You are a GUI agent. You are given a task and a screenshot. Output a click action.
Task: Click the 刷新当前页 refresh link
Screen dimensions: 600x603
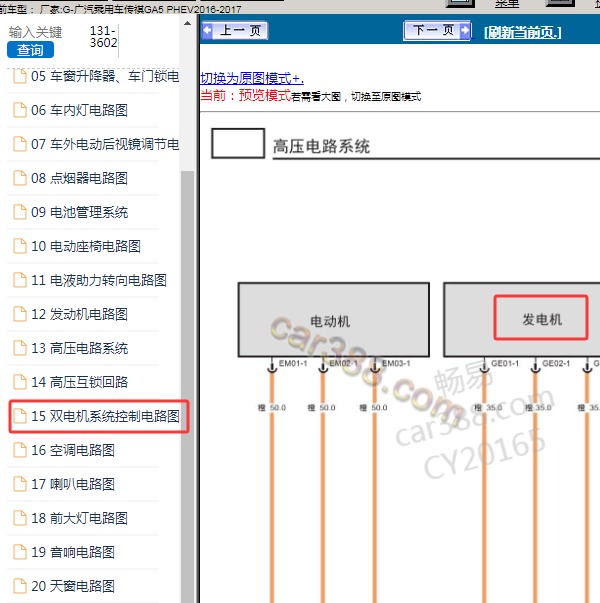point(522,32)
